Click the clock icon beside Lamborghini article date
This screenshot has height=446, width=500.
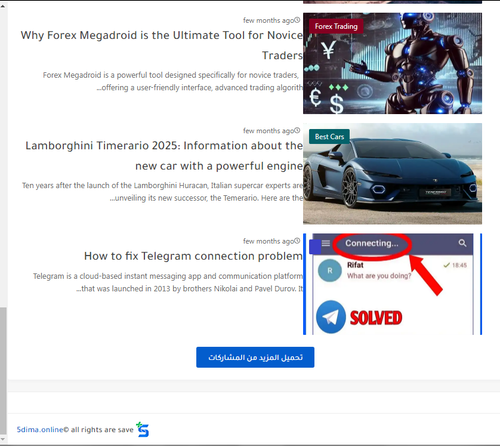click(297, 130)
